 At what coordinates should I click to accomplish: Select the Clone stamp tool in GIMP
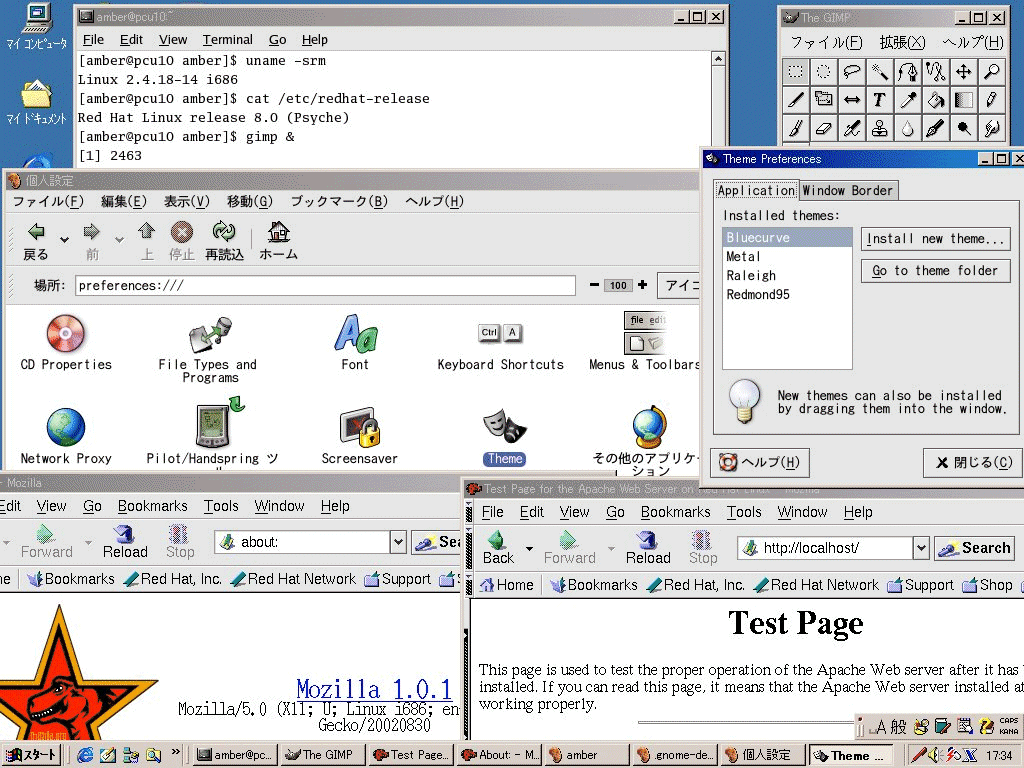coord(880,128)
